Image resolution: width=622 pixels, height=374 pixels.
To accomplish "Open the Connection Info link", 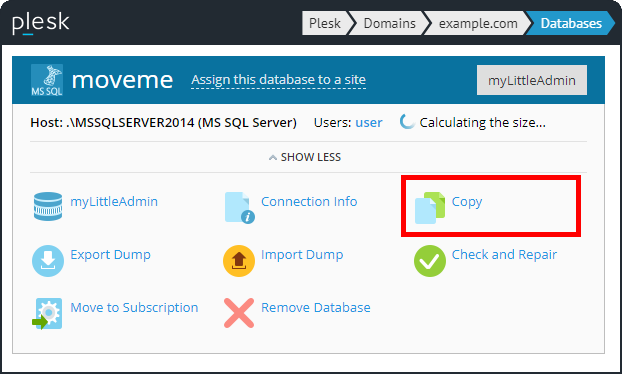I will (x=309, y=201).
